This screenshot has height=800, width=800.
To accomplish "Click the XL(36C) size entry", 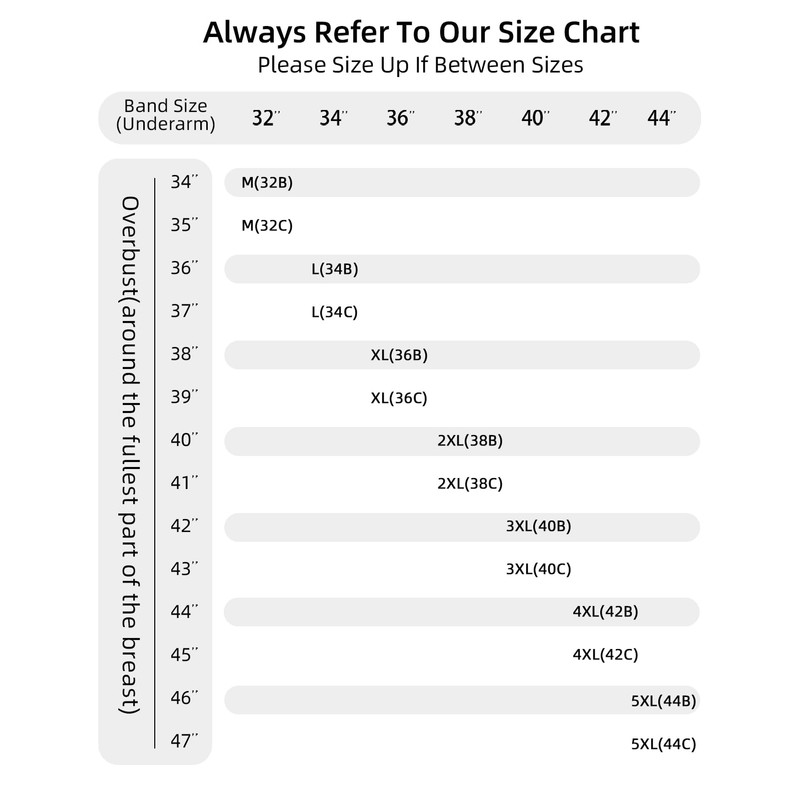I will [399, 398].
